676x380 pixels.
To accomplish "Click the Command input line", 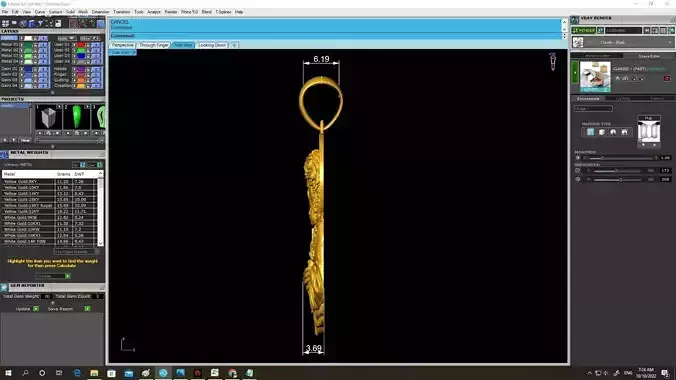I will 336,36.
